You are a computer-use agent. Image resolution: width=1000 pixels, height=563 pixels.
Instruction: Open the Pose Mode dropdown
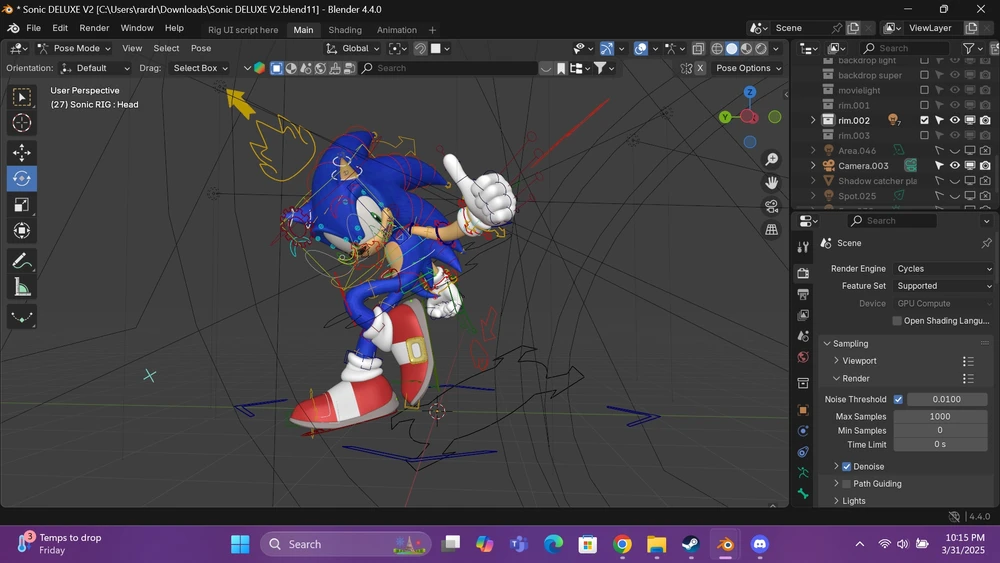point(74,48)
